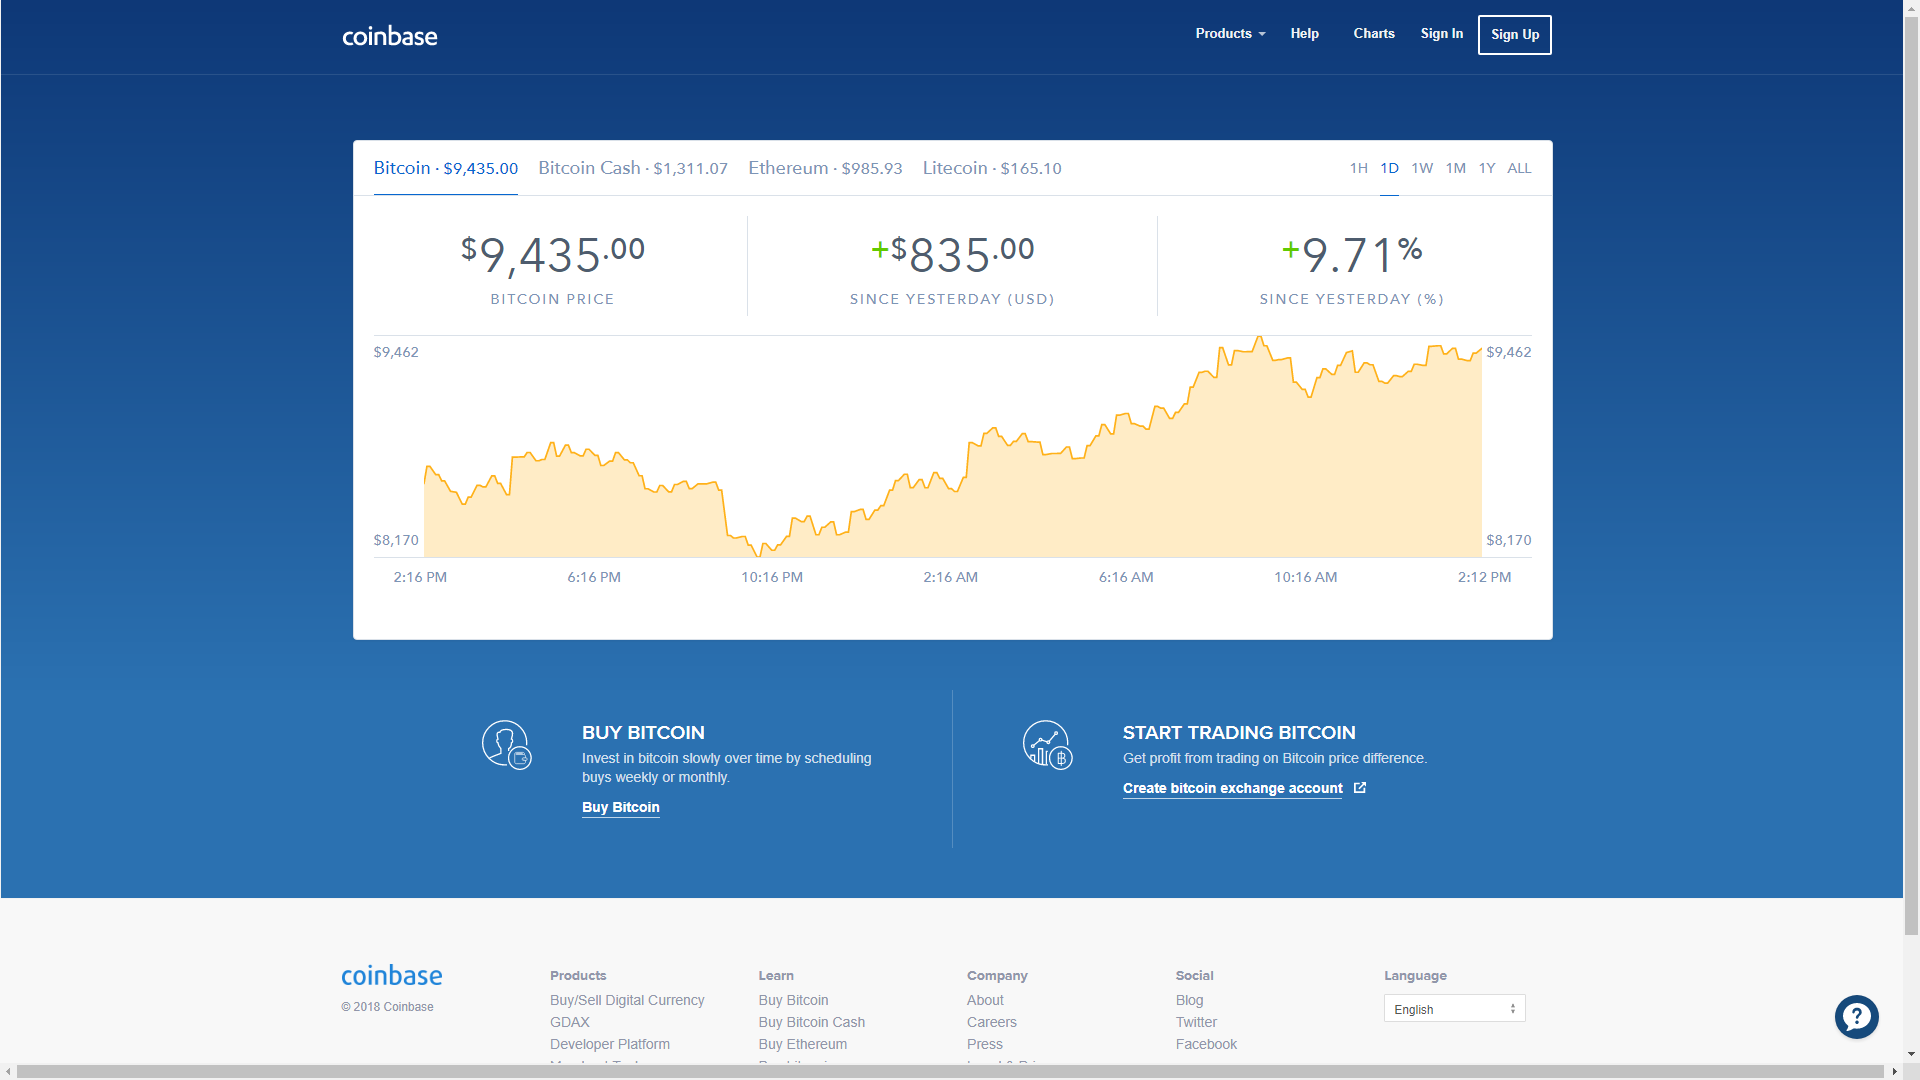Select 1W chart range
Viewport: 1920px width, 1080px height.
point(1422,168)
